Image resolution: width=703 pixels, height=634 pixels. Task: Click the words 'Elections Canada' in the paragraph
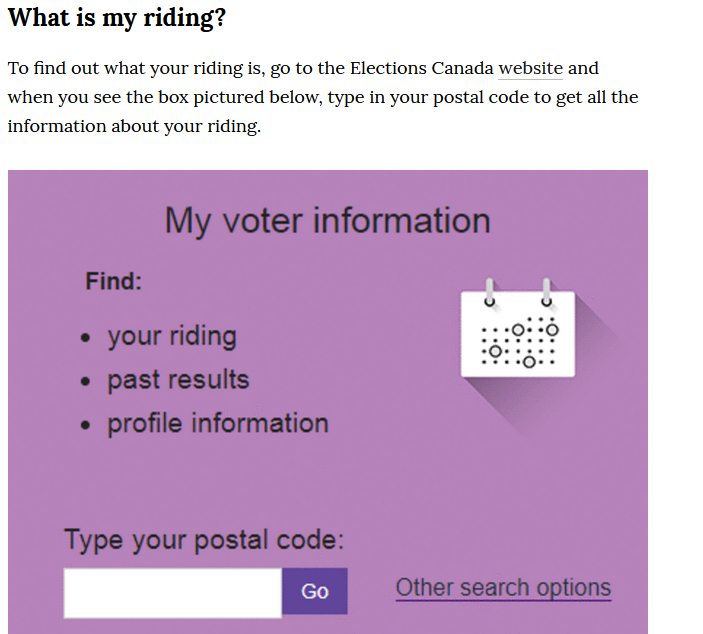tap(421, 69)
